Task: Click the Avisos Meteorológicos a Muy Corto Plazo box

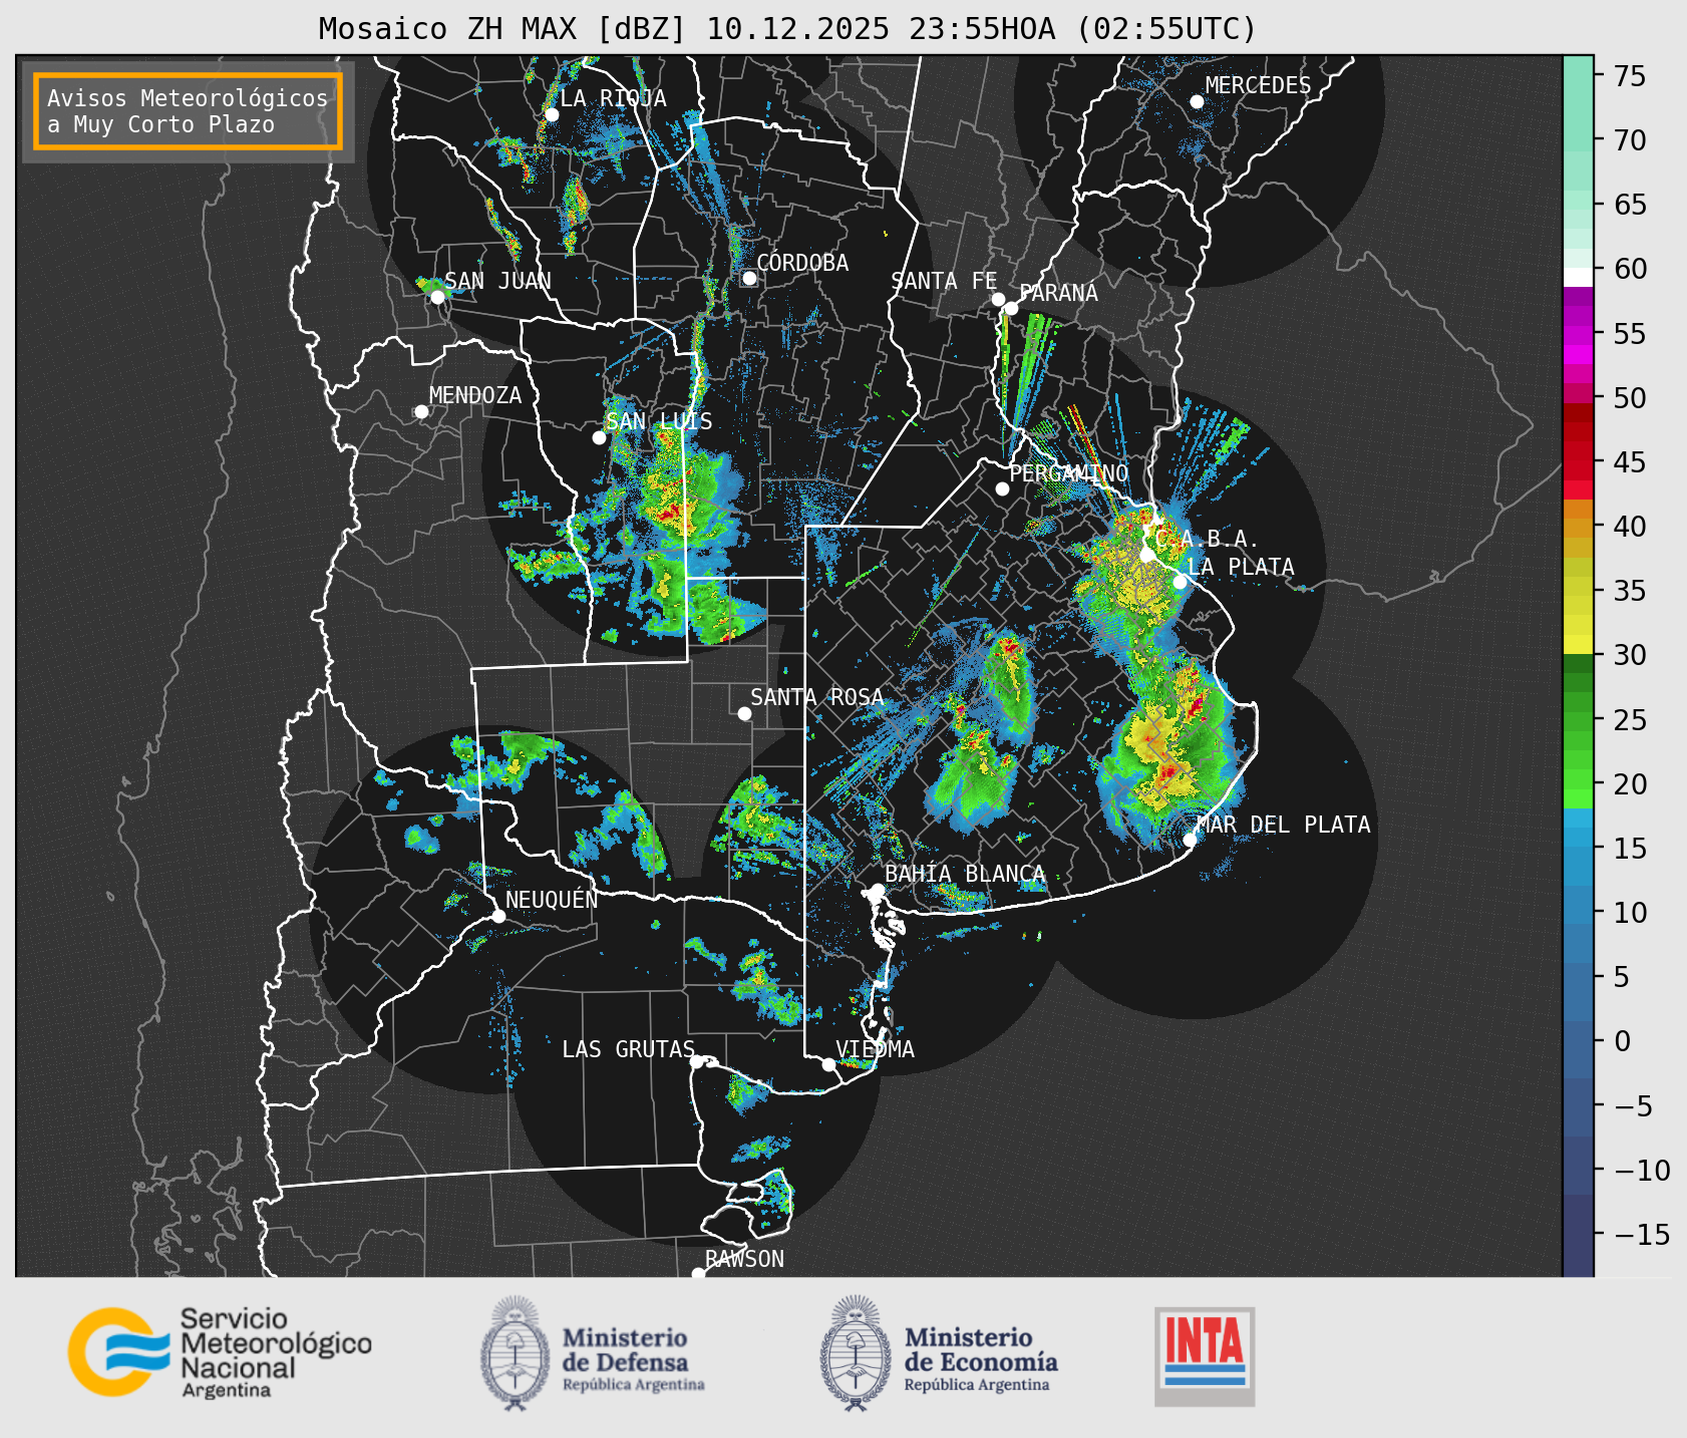Action: [x=188, y=111]
